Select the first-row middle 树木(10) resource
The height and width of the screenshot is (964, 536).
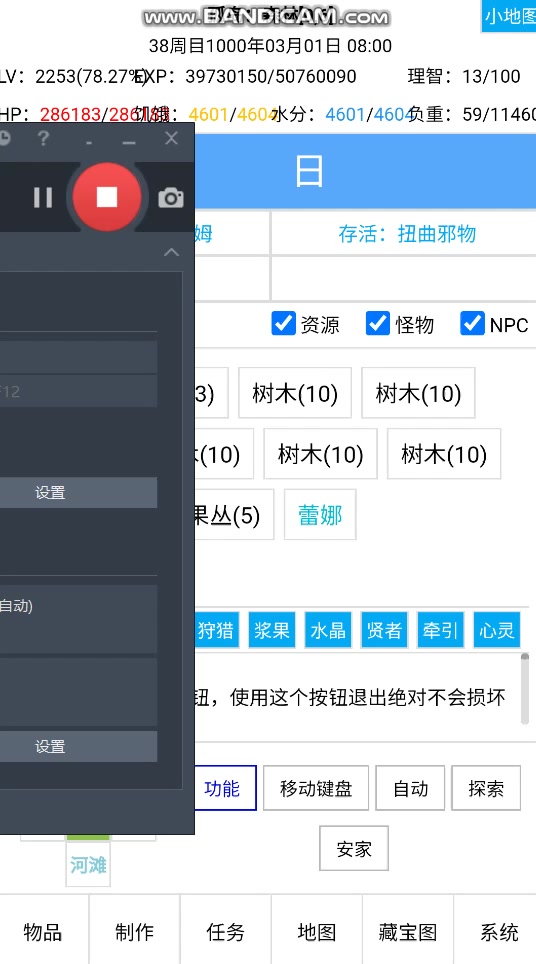[x=295, y=393]
